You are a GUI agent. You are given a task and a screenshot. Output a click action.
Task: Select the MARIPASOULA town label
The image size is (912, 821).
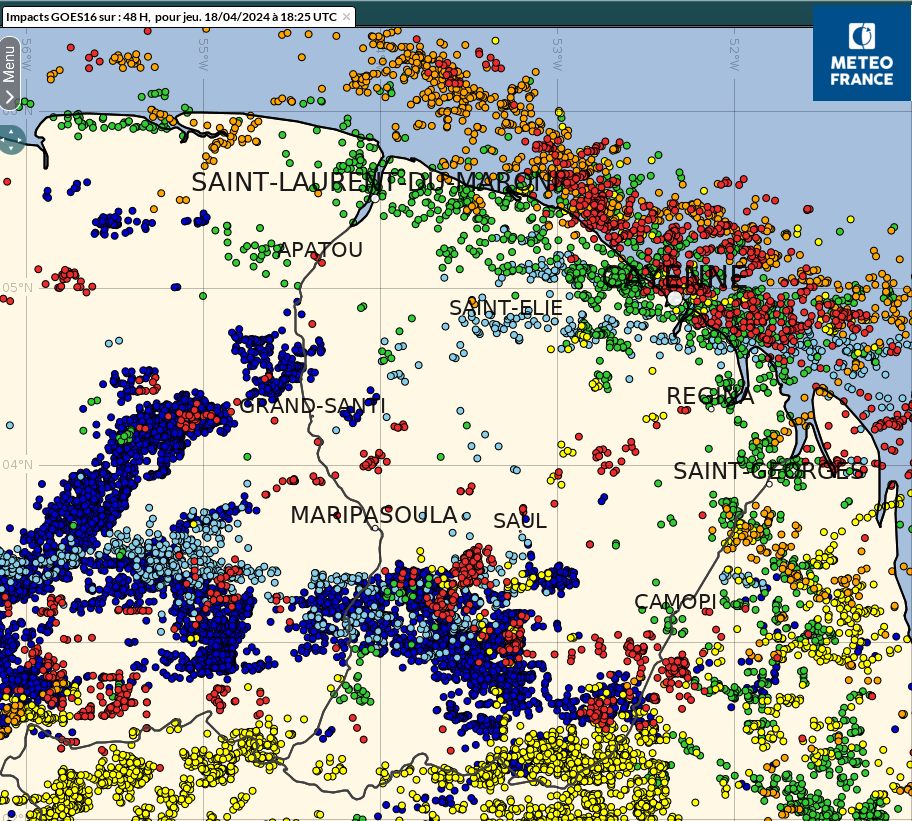click(373, 515)
